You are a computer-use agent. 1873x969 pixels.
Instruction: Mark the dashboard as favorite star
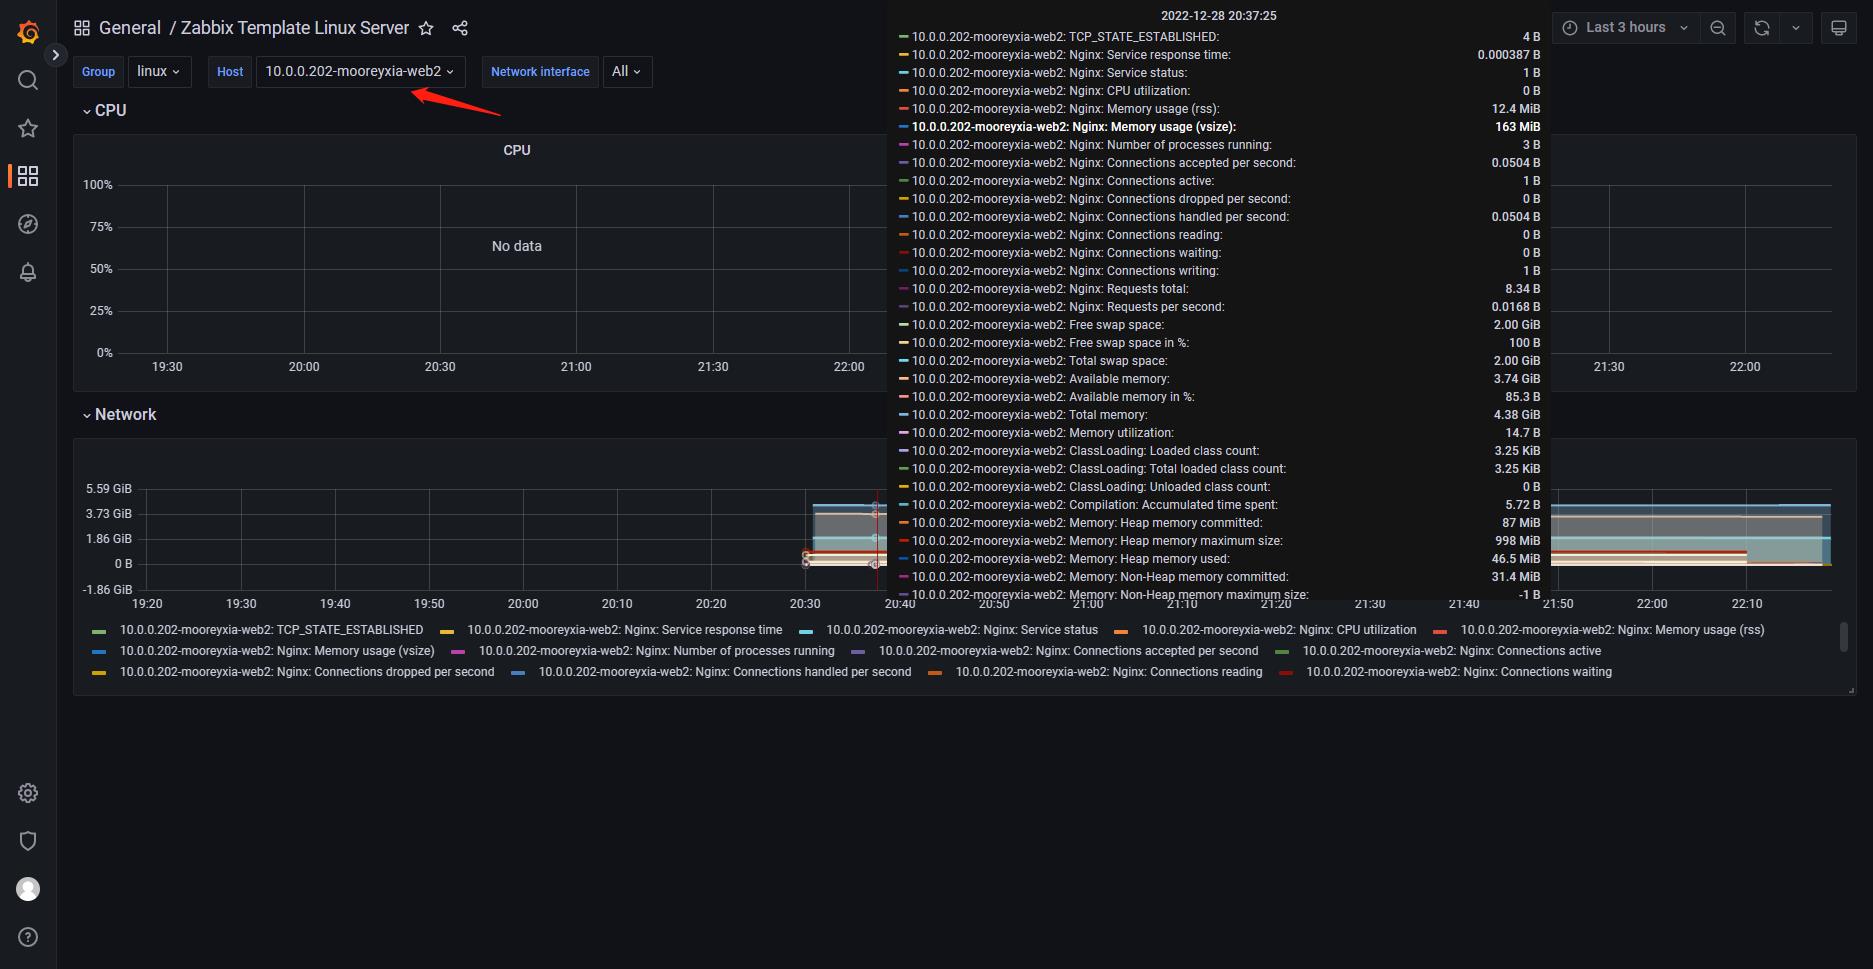(x=426, y=28)
